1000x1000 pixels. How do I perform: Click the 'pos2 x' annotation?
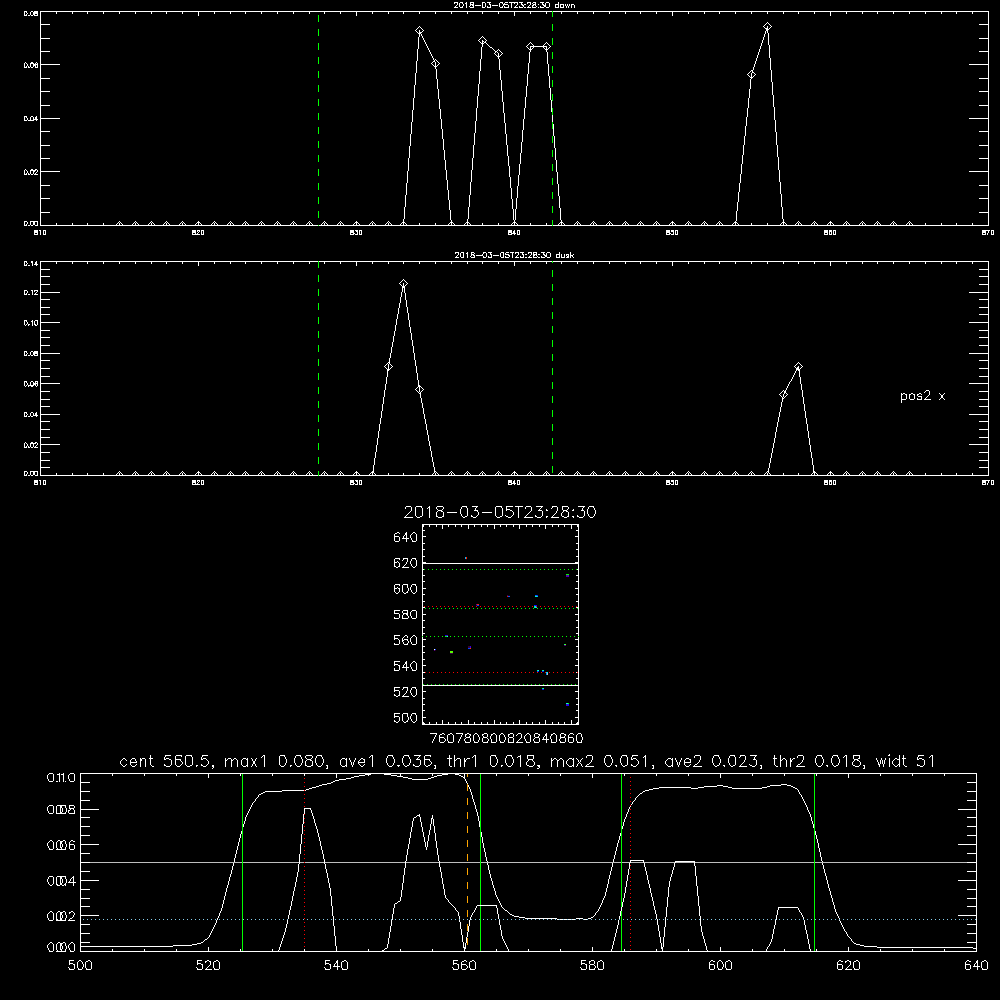922,396
